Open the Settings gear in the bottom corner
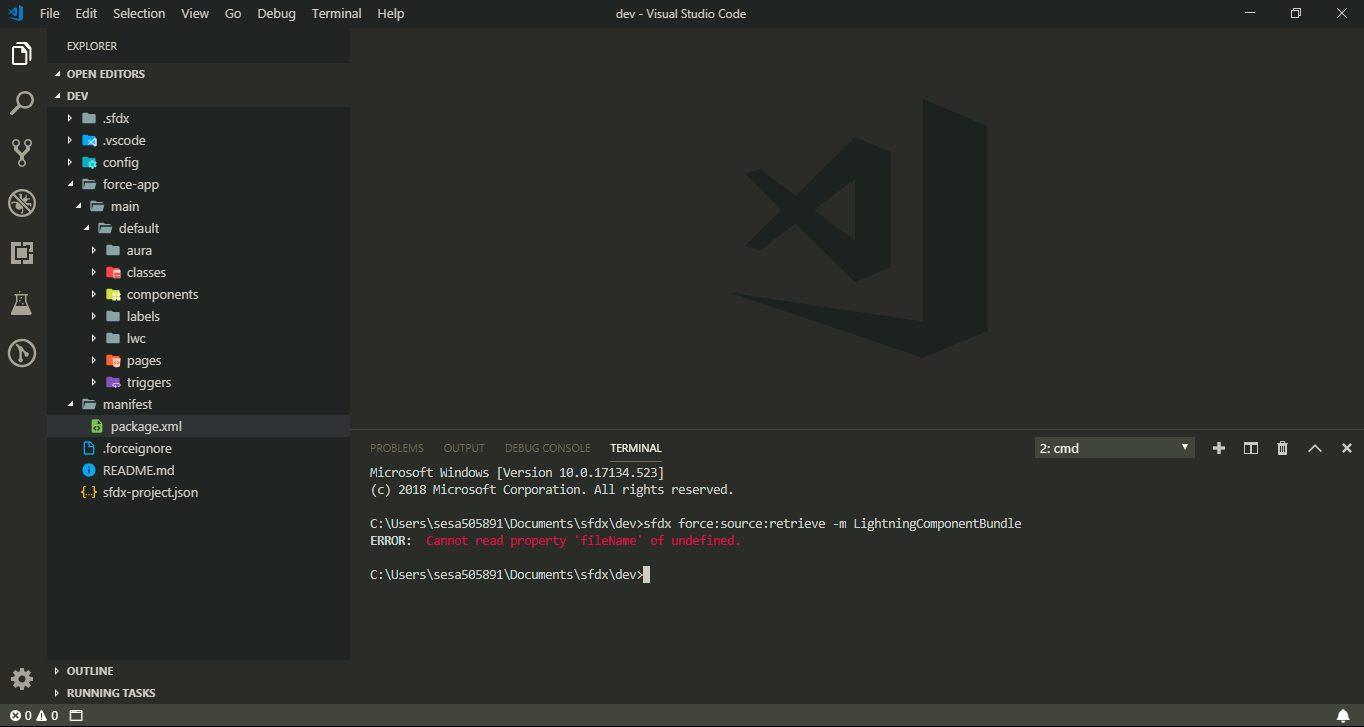The image size is (1364, 727). point(22,677)
